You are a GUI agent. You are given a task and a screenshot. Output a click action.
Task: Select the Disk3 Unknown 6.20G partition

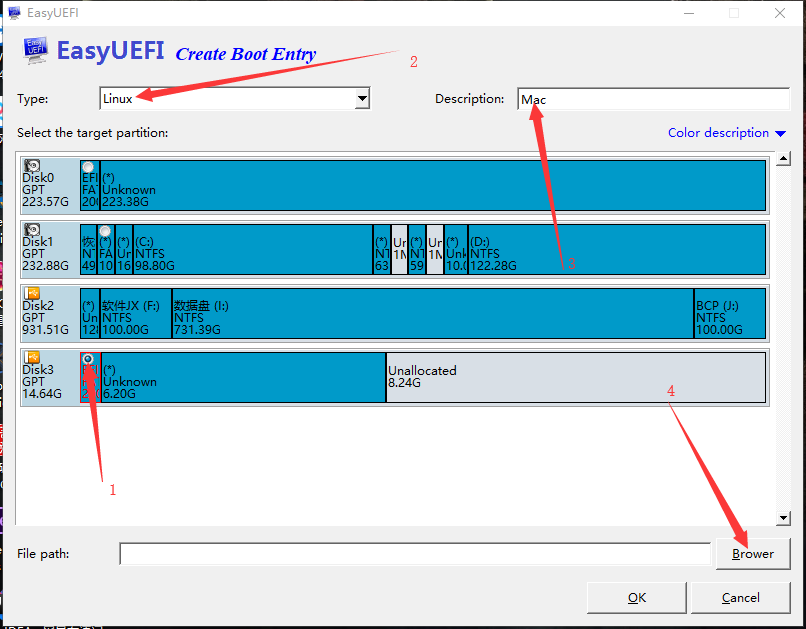244,377
